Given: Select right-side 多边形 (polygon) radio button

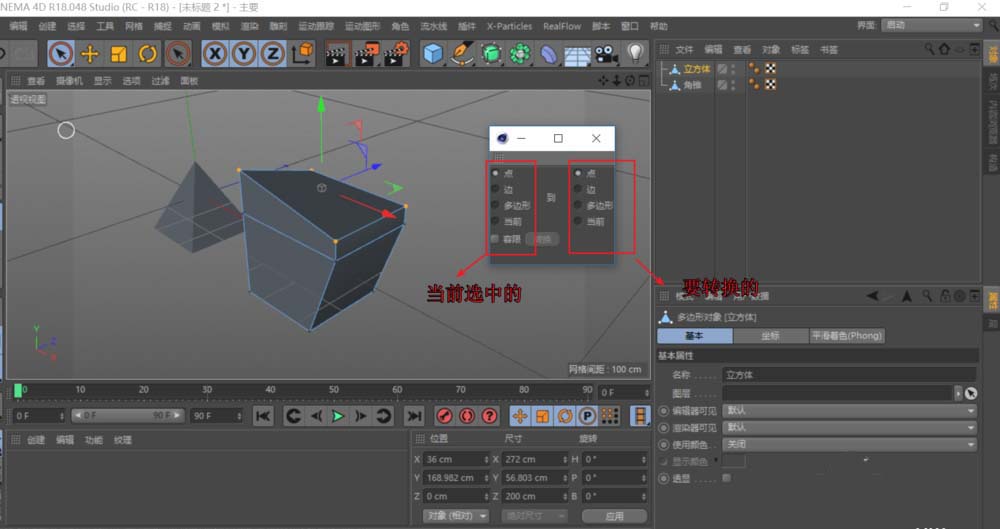Looking at the screenshot, I should click(x=577, y=205).
